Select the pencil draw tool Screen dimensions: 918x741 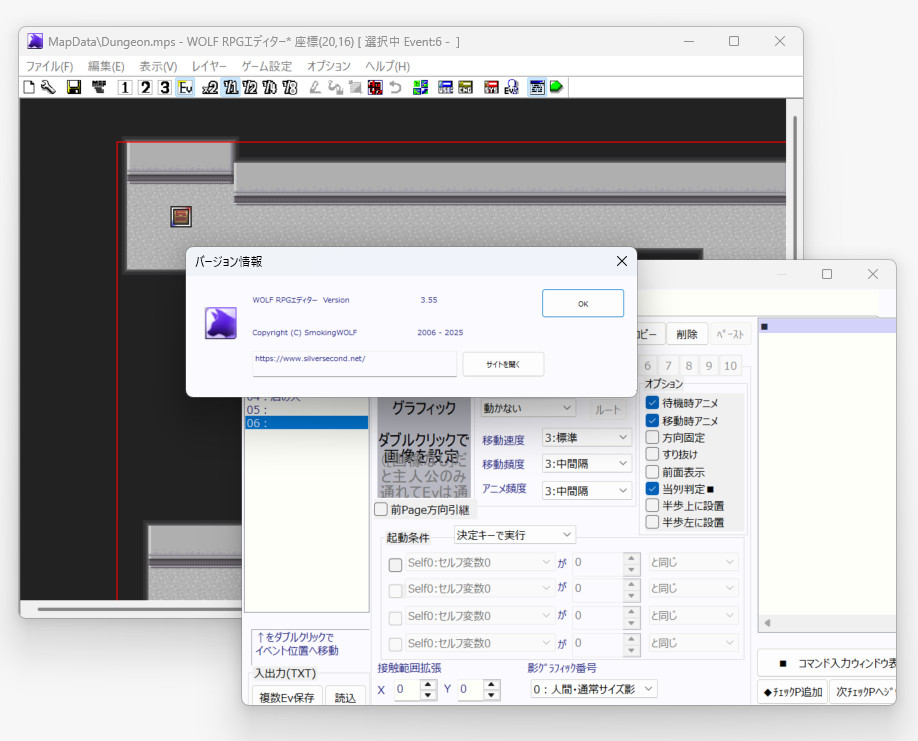pyautogui.click(x=315, y=88)
